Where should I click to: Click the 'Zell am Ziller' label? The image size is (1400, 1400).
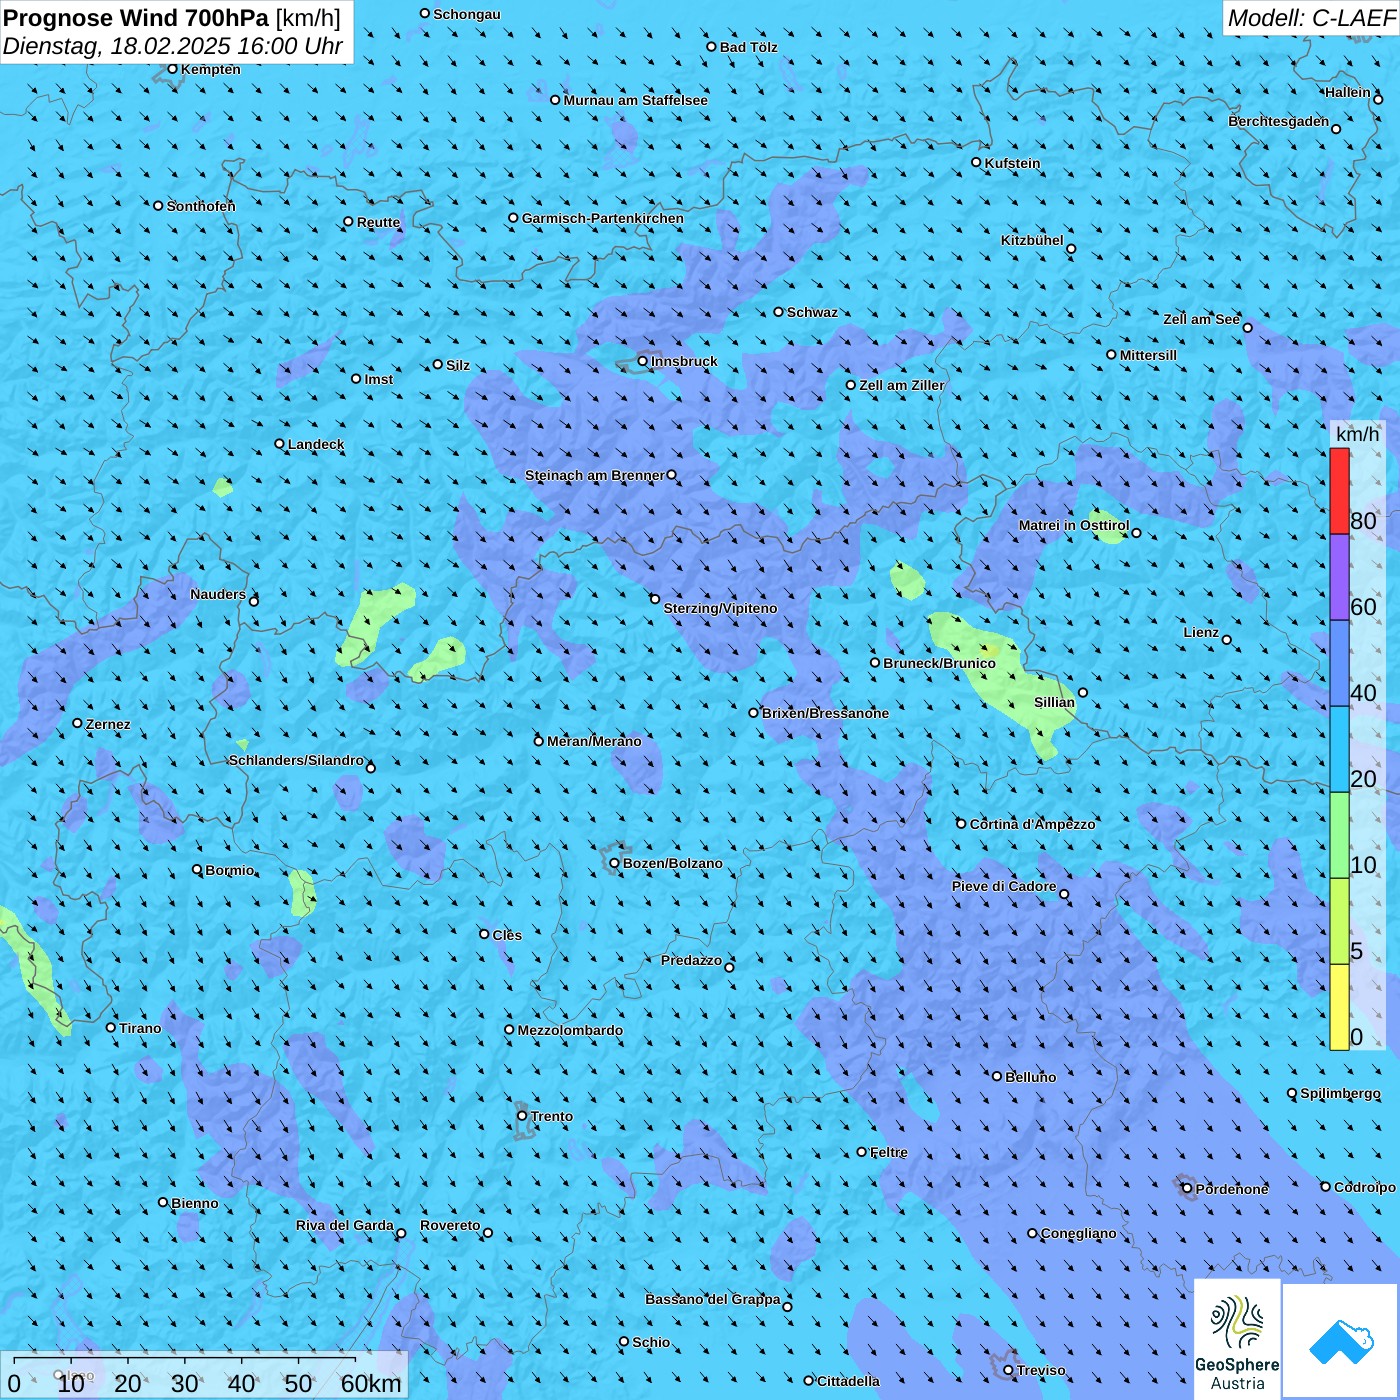[902, 385]
